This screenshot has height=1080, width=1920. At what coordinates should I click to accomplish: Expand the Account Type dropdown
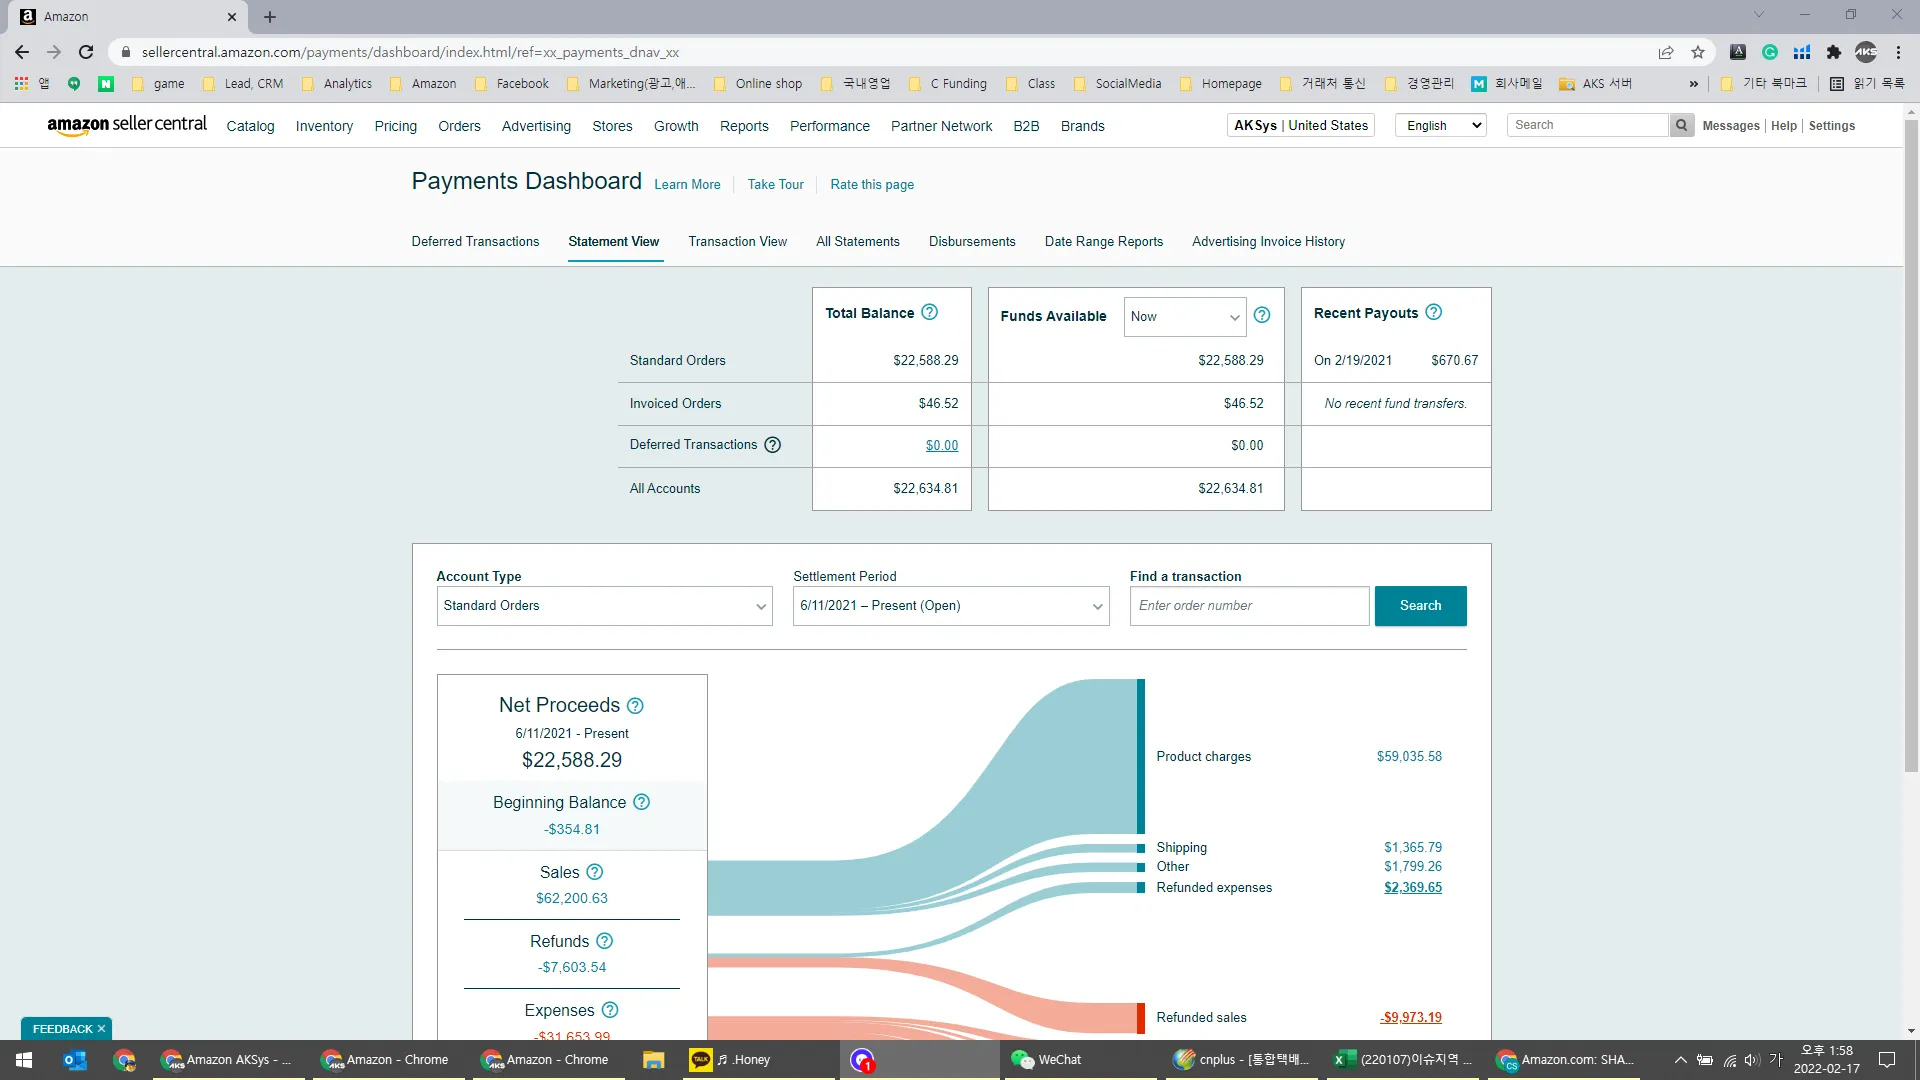coord(604,606)
